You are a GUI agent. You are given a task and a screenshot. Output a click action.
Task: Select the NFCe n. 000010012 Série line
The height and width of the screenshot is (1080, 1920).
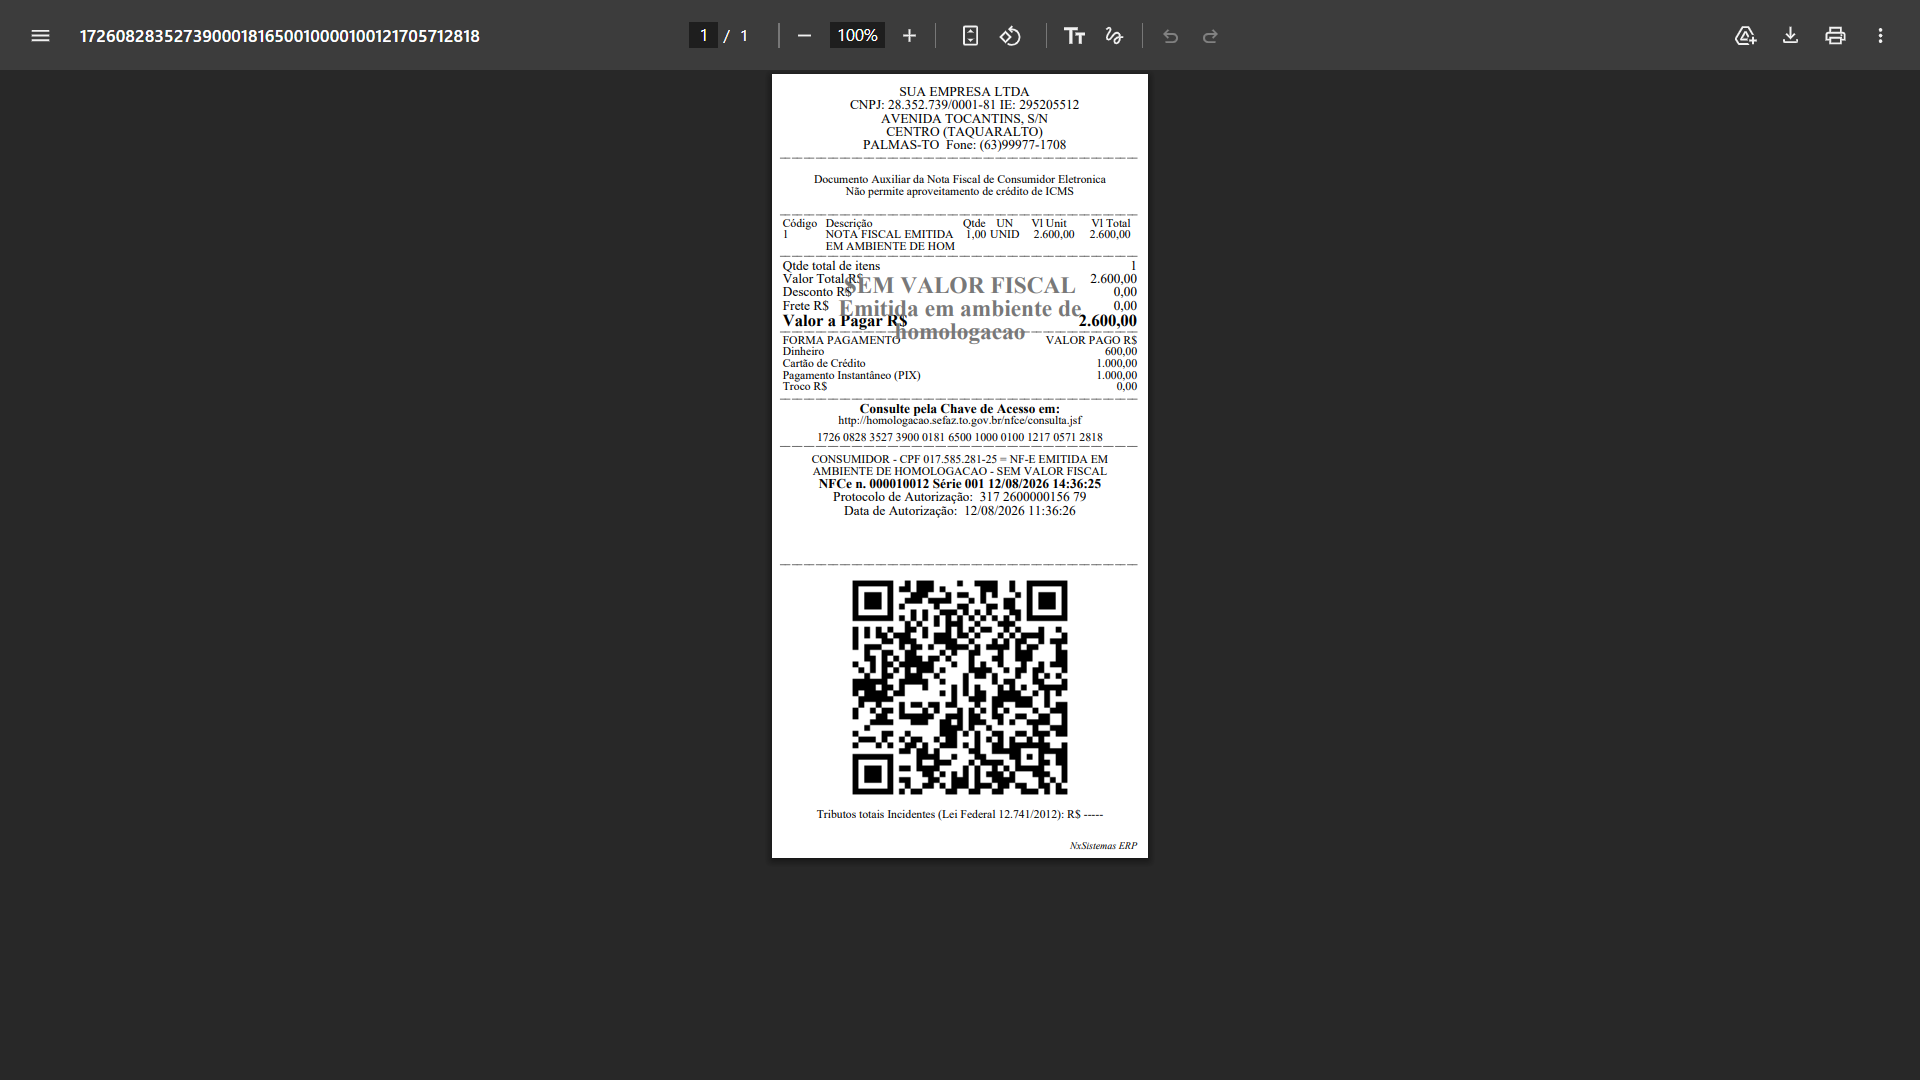960,484
